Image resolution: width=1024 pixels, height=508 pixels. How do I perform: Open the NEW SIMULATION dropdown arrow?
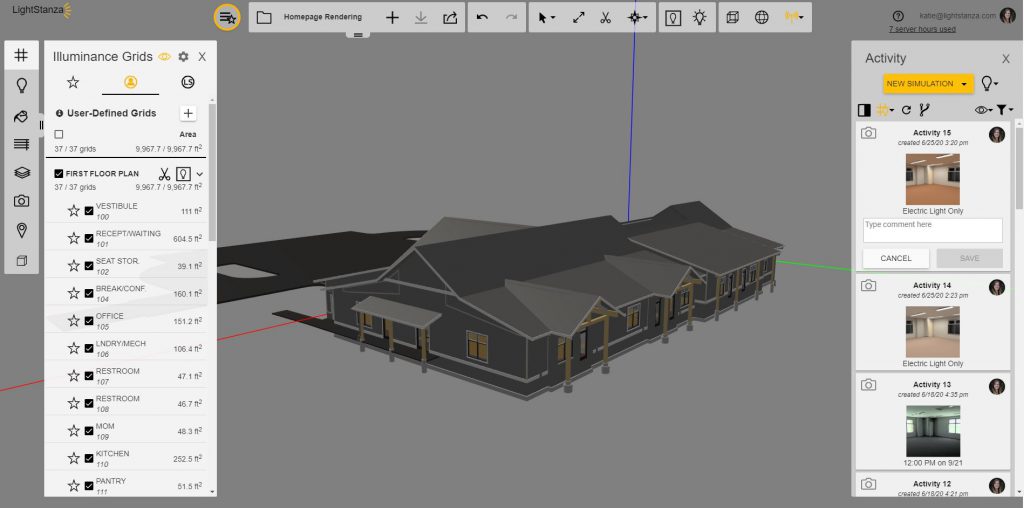pos(965,84)
